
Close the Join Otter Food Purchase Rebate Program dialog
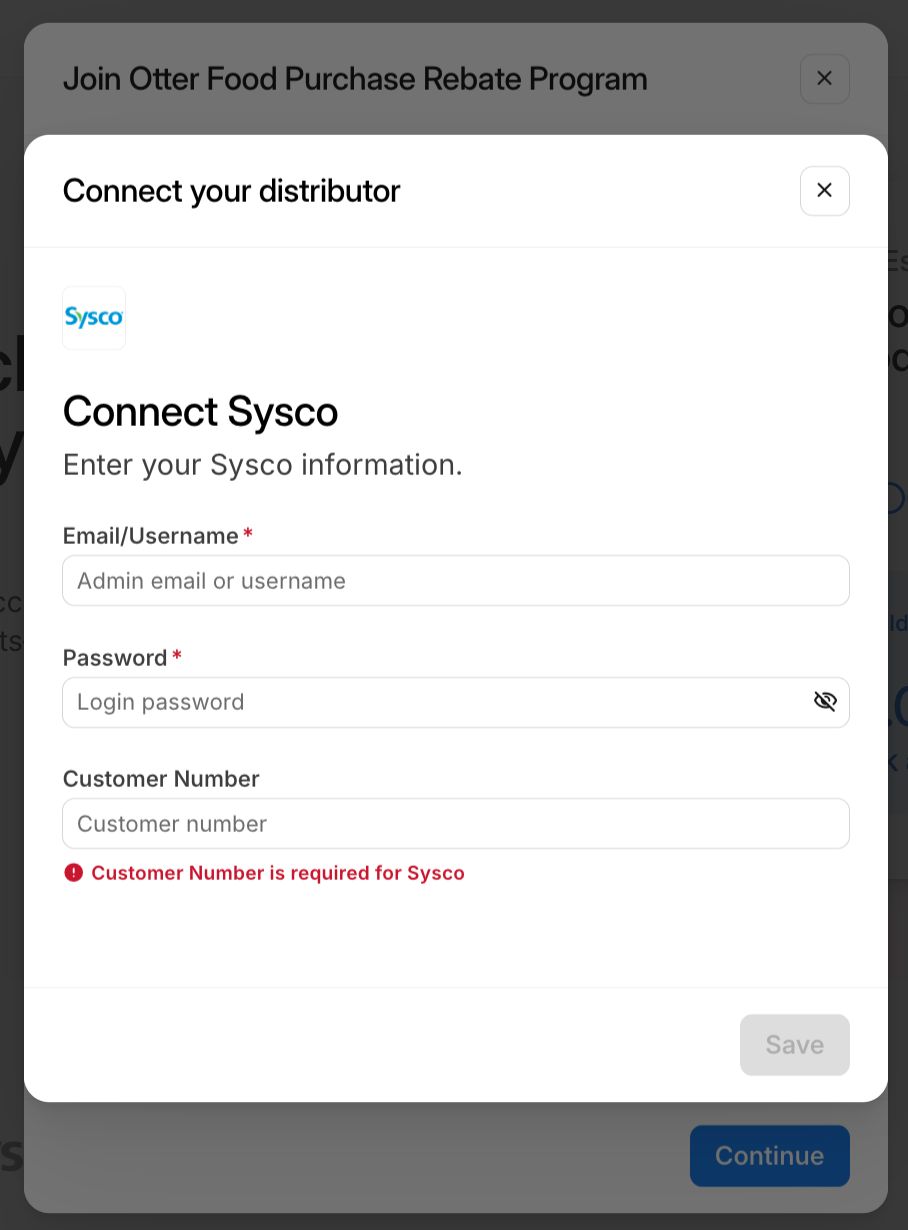(824, 79)
